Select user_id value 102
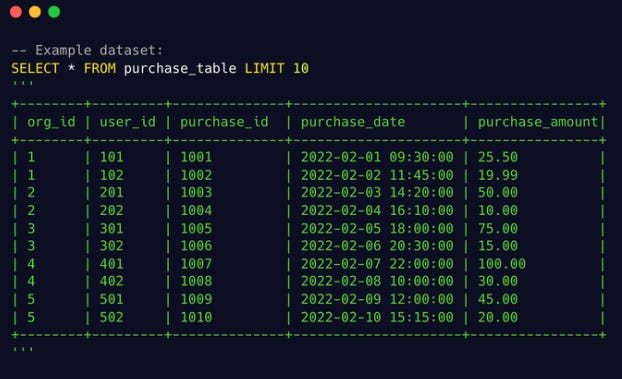The width and height of the screenshot is (622, 379). (111, 175)
